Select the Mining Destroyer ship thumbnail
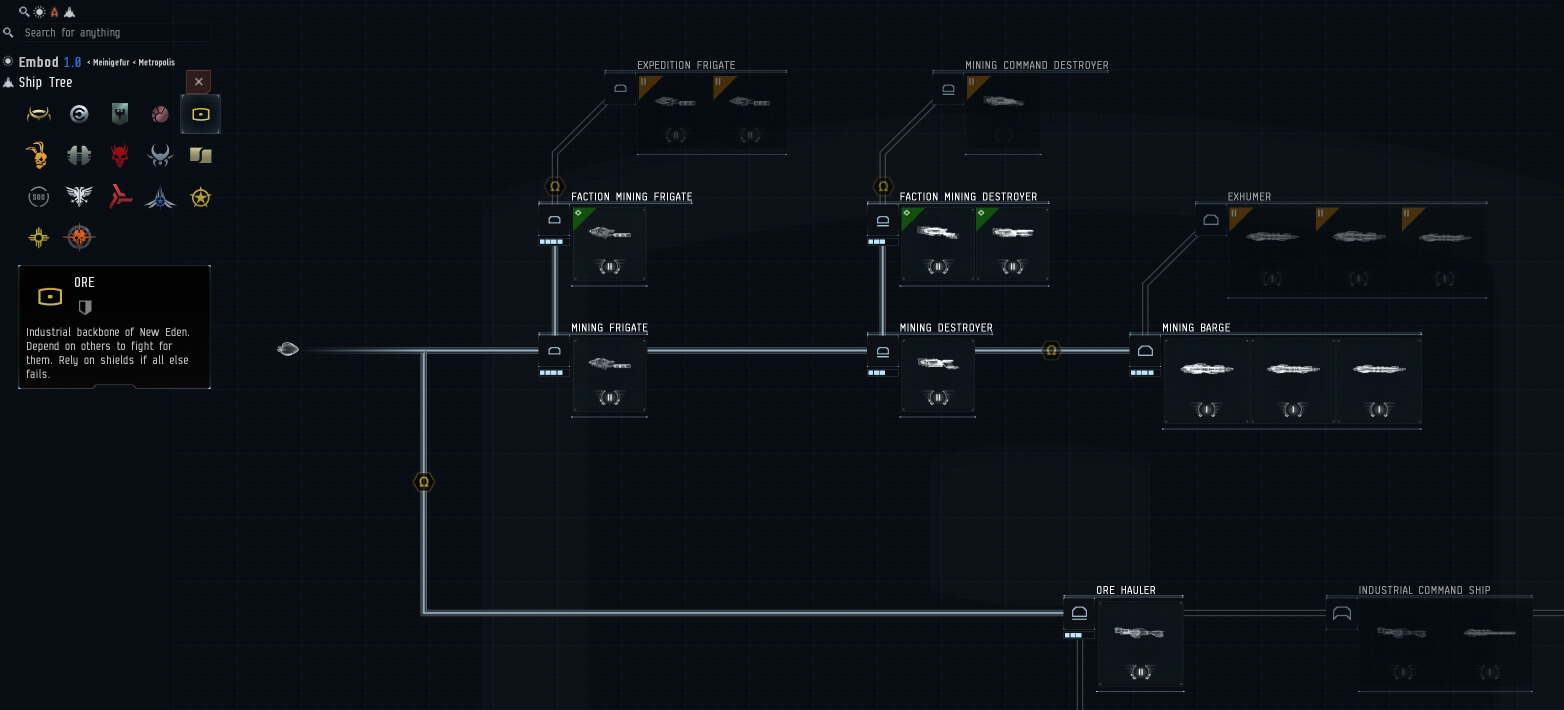 click(937, 376)
